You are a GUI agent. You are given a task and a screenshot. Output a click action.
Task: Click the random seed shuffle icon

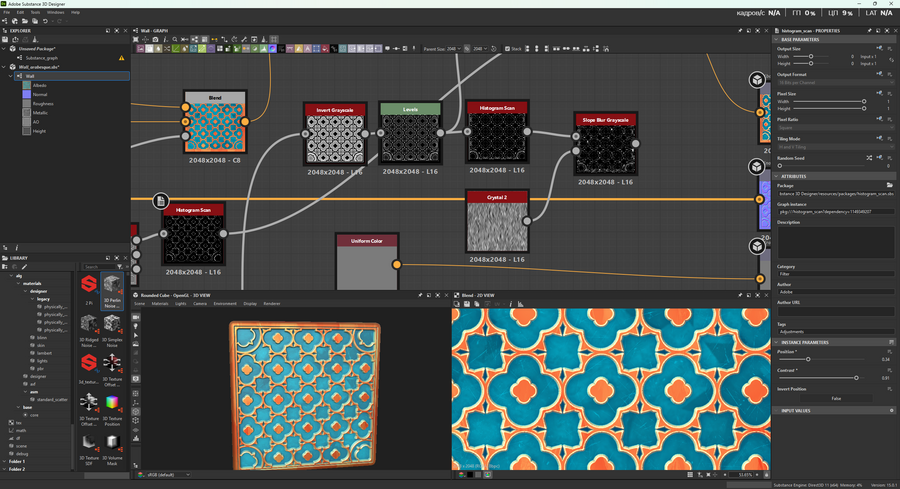click(868, 158)
